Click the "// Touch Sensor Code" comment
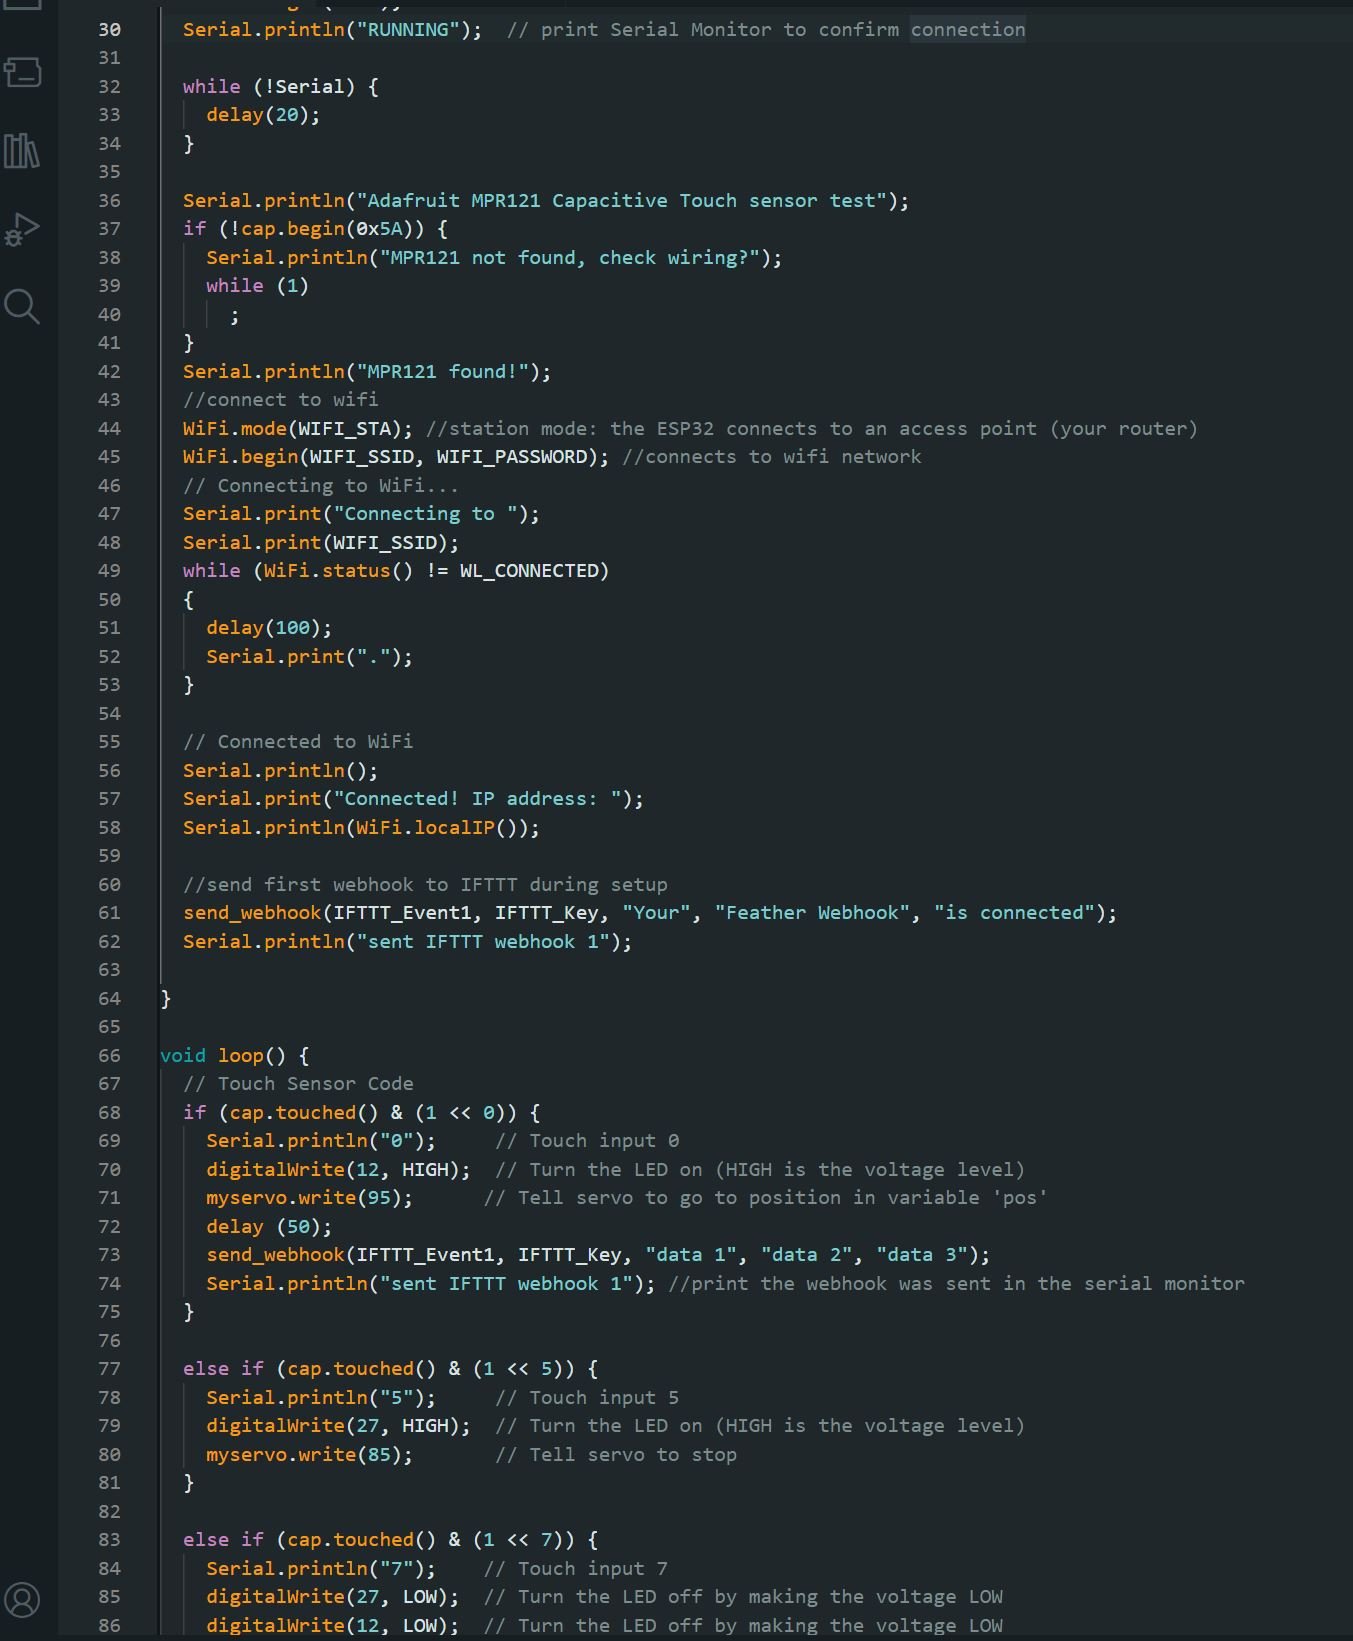 click(x=298, y=1084)
